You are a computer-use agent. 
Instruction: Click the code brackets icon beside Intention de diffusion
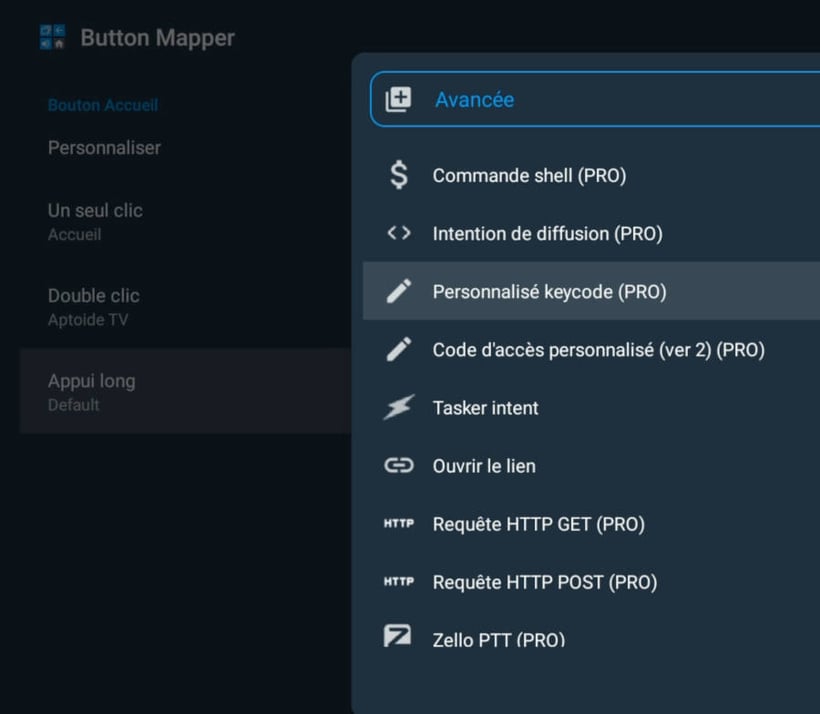[399, 232]
